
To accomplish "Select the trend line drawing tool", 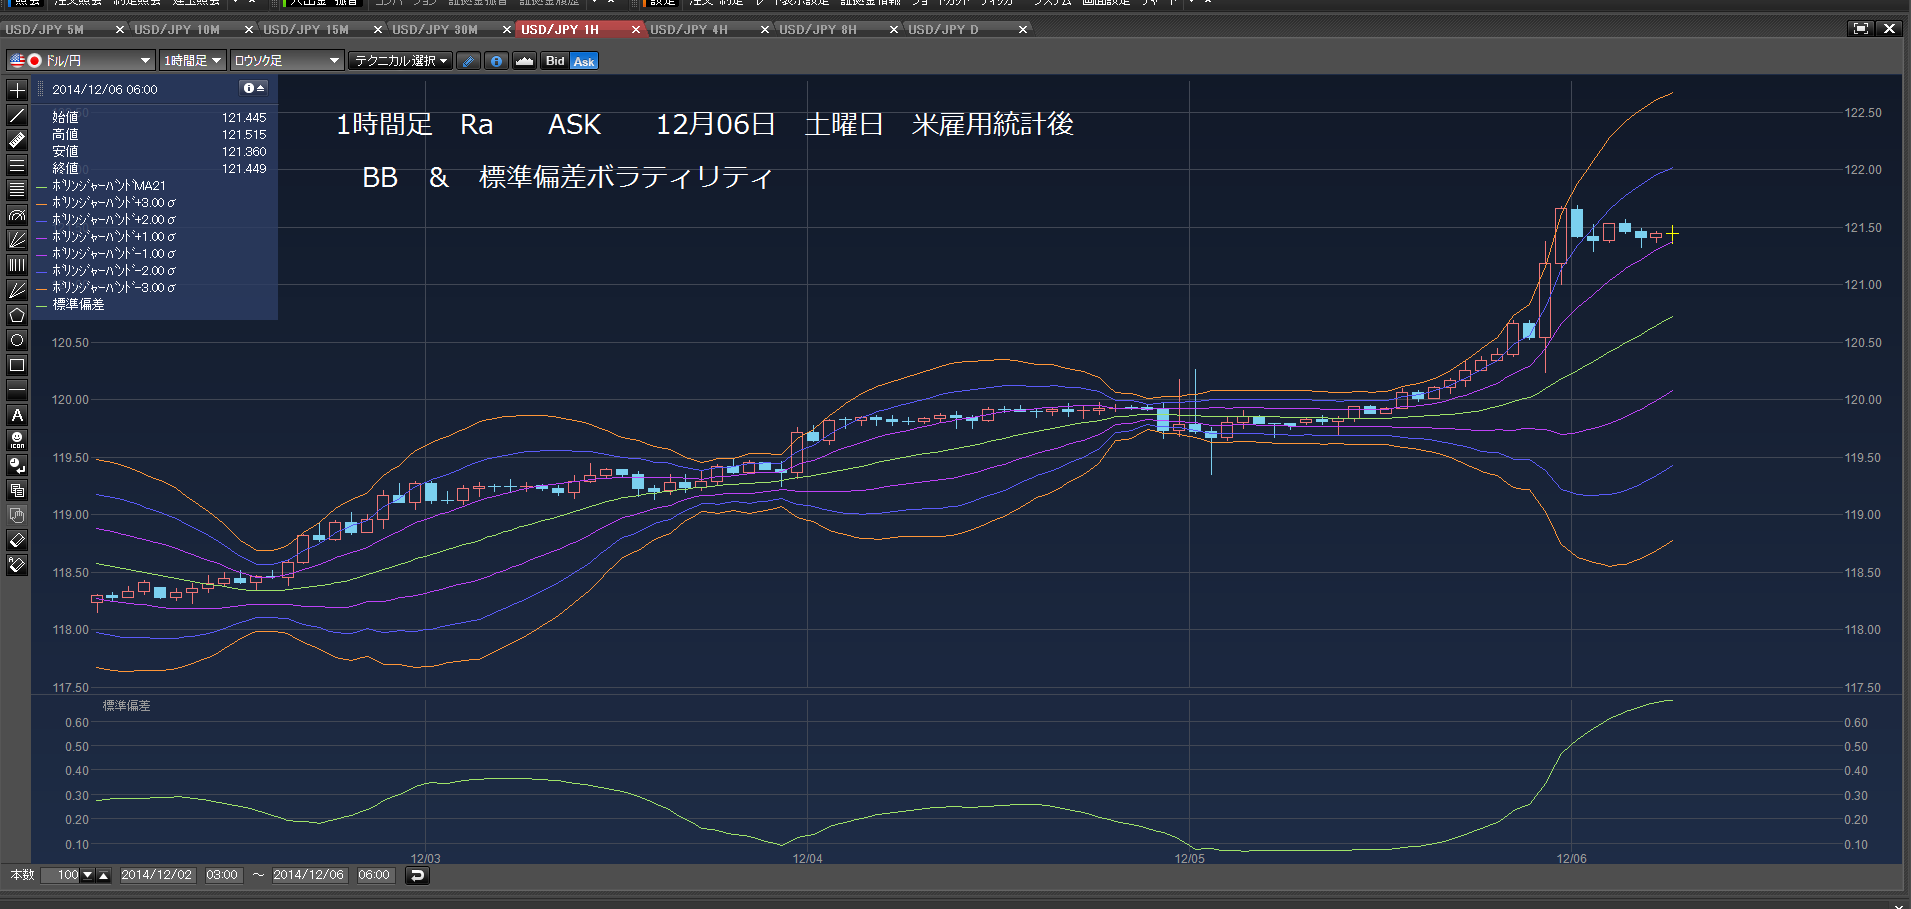I will click(x=17, y=115).
